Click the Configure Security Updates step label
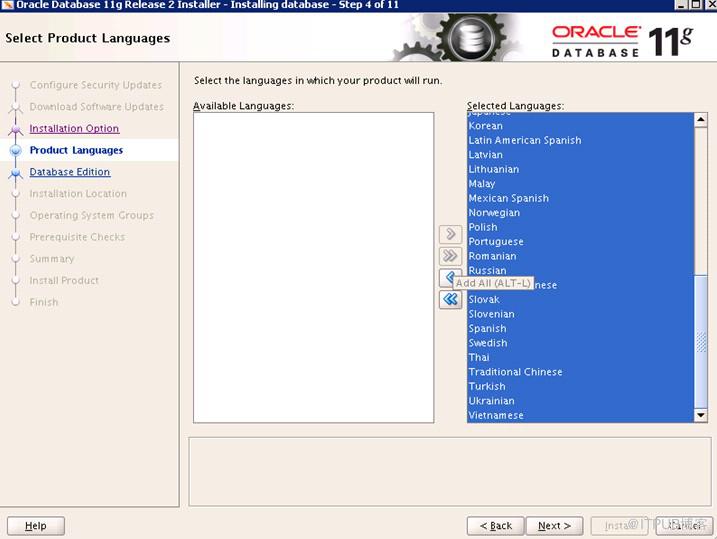The height and width of the screenshot is (539, 717). 96,85
